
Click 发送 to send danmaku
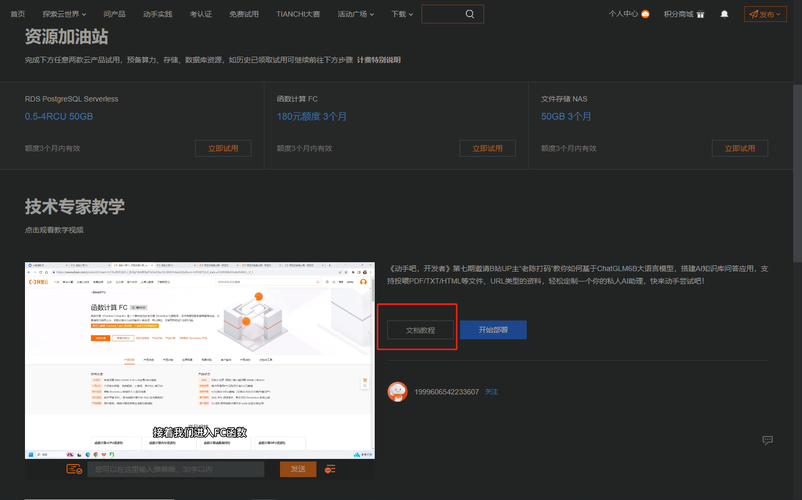[x=298, y=469]
